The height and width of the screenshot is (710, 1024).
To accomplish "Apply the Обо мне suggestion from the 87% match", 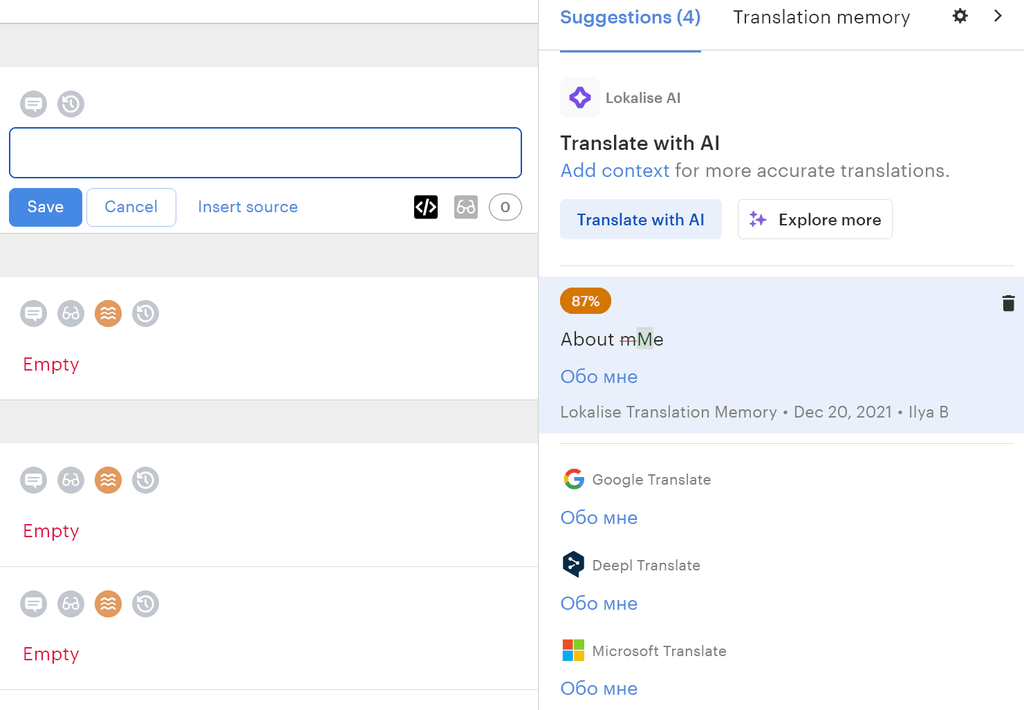I will (x=598, y=376).
